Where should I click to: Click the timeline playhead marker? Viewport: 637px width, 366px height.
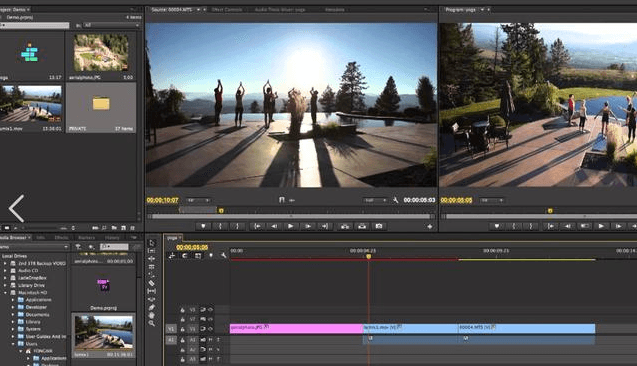pyautogui.click(x=369, y=256)
